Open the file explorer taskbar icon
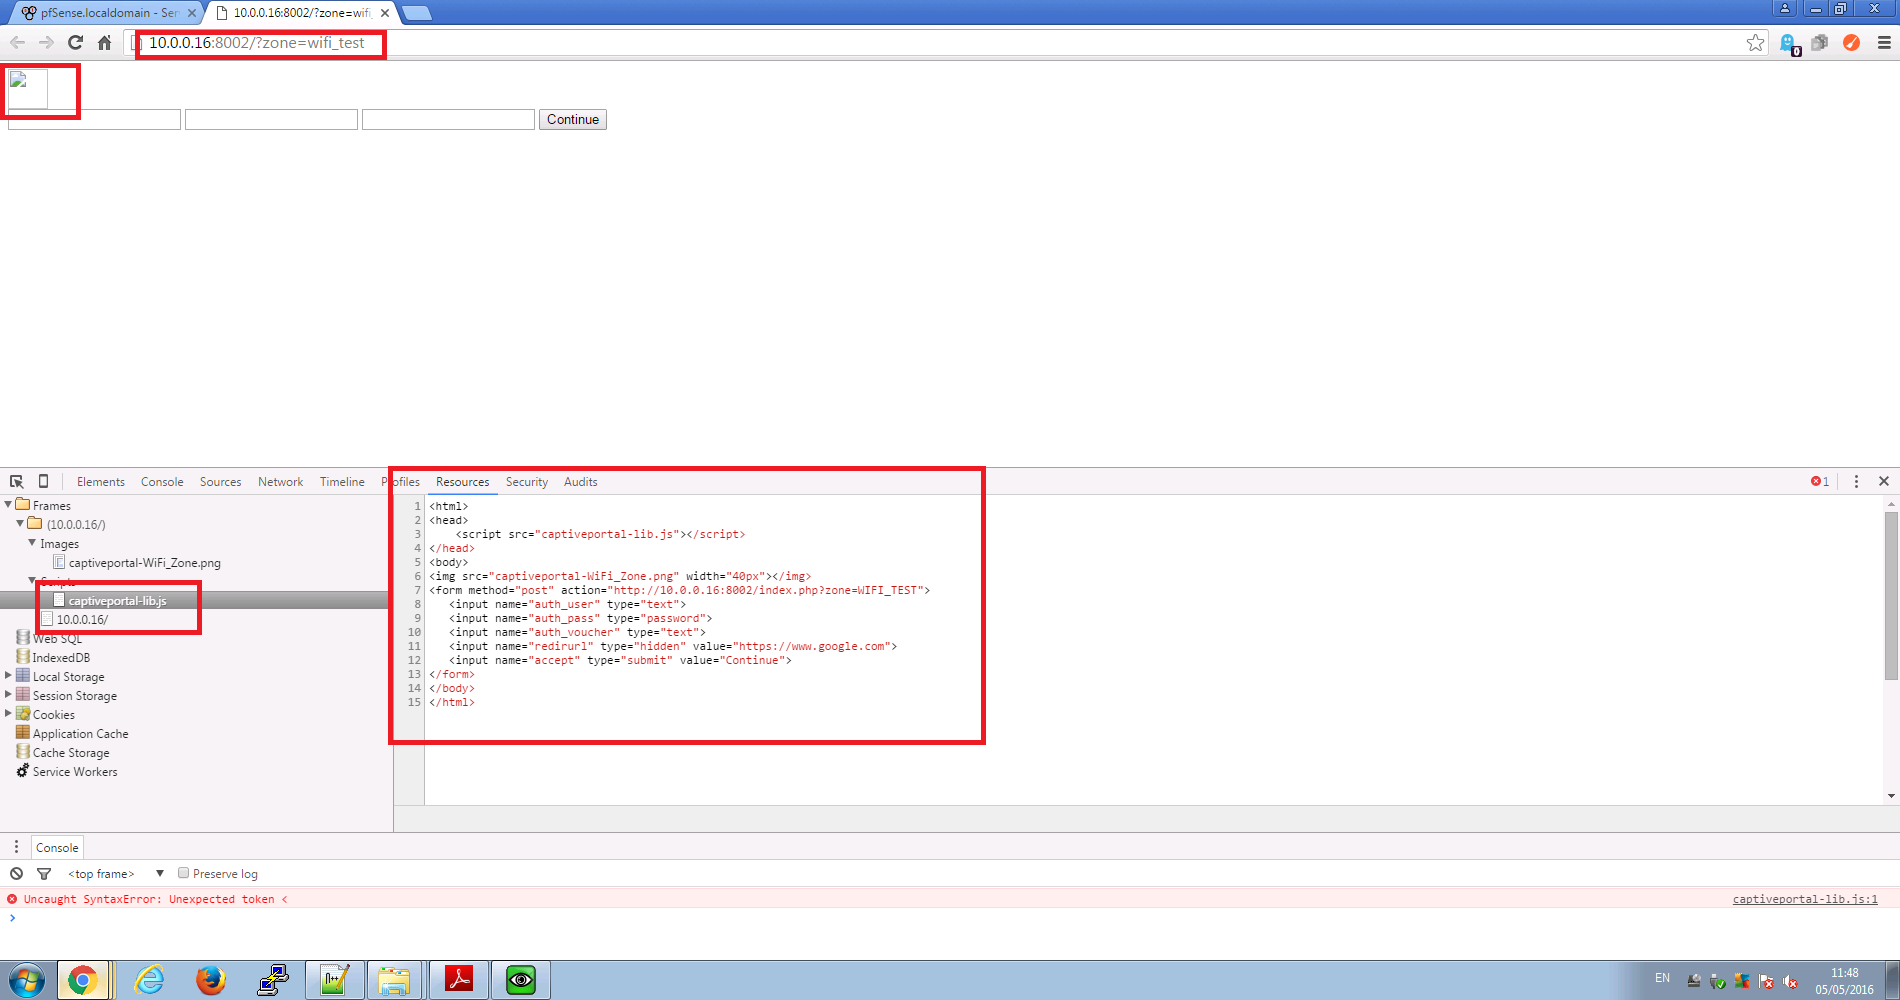The width and height of the screenshot is (1900, 1000). tap(395, 980)
